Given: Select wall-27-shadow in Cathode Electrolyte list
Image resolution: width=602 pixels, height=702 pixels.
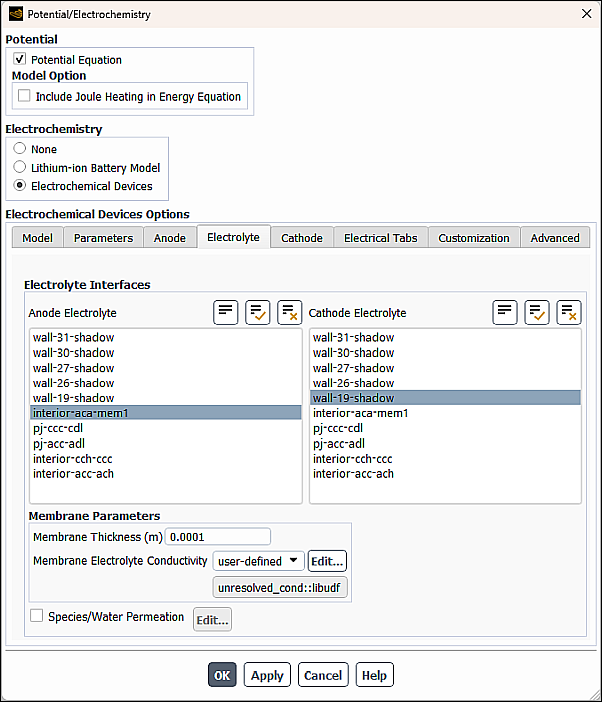Looking at the screenshot, I should pos(445,368).
